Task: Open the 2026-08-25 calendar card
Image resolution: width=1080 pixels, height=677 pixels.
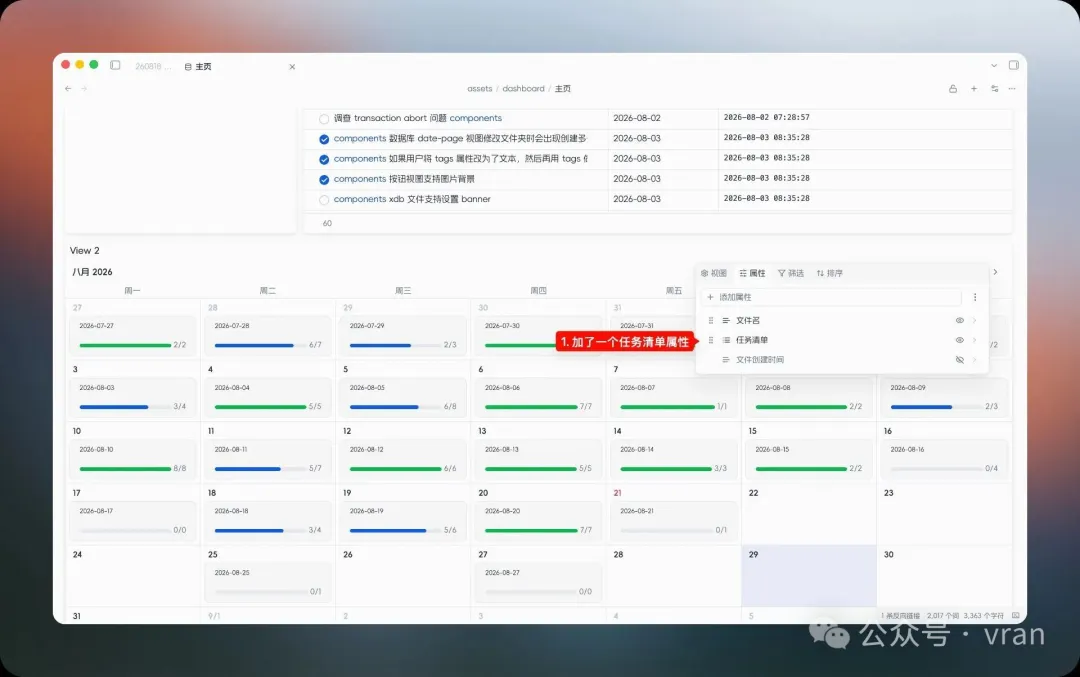Action: [x=267, y=582]
